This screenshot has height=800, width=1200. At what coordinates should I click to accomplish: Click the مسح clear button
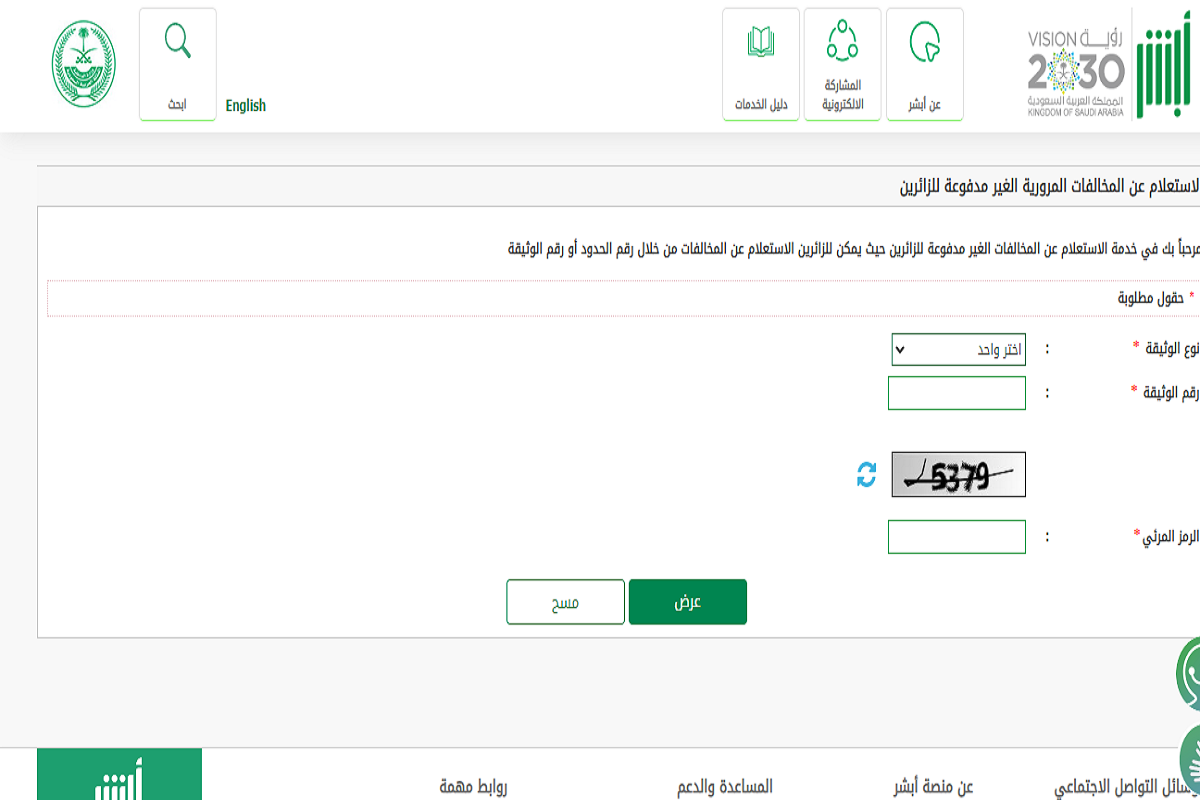(x=565, y=601)
